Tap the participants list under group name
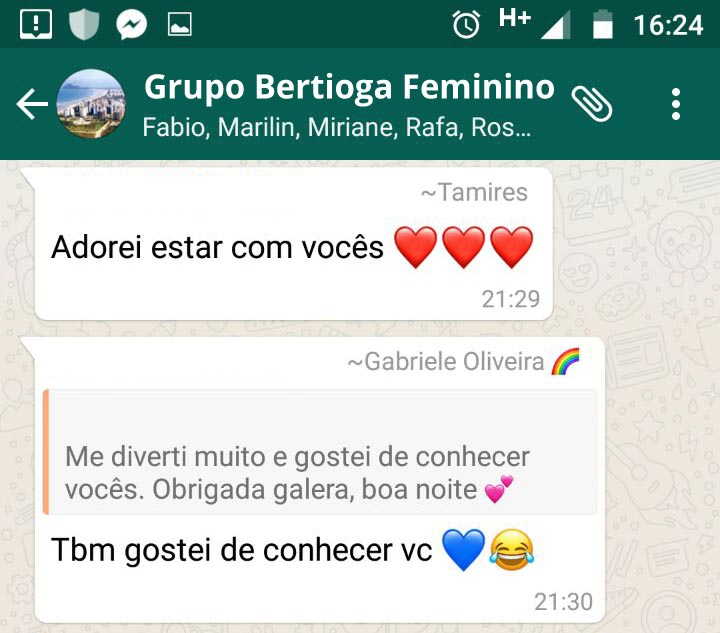 coord(337,127)
